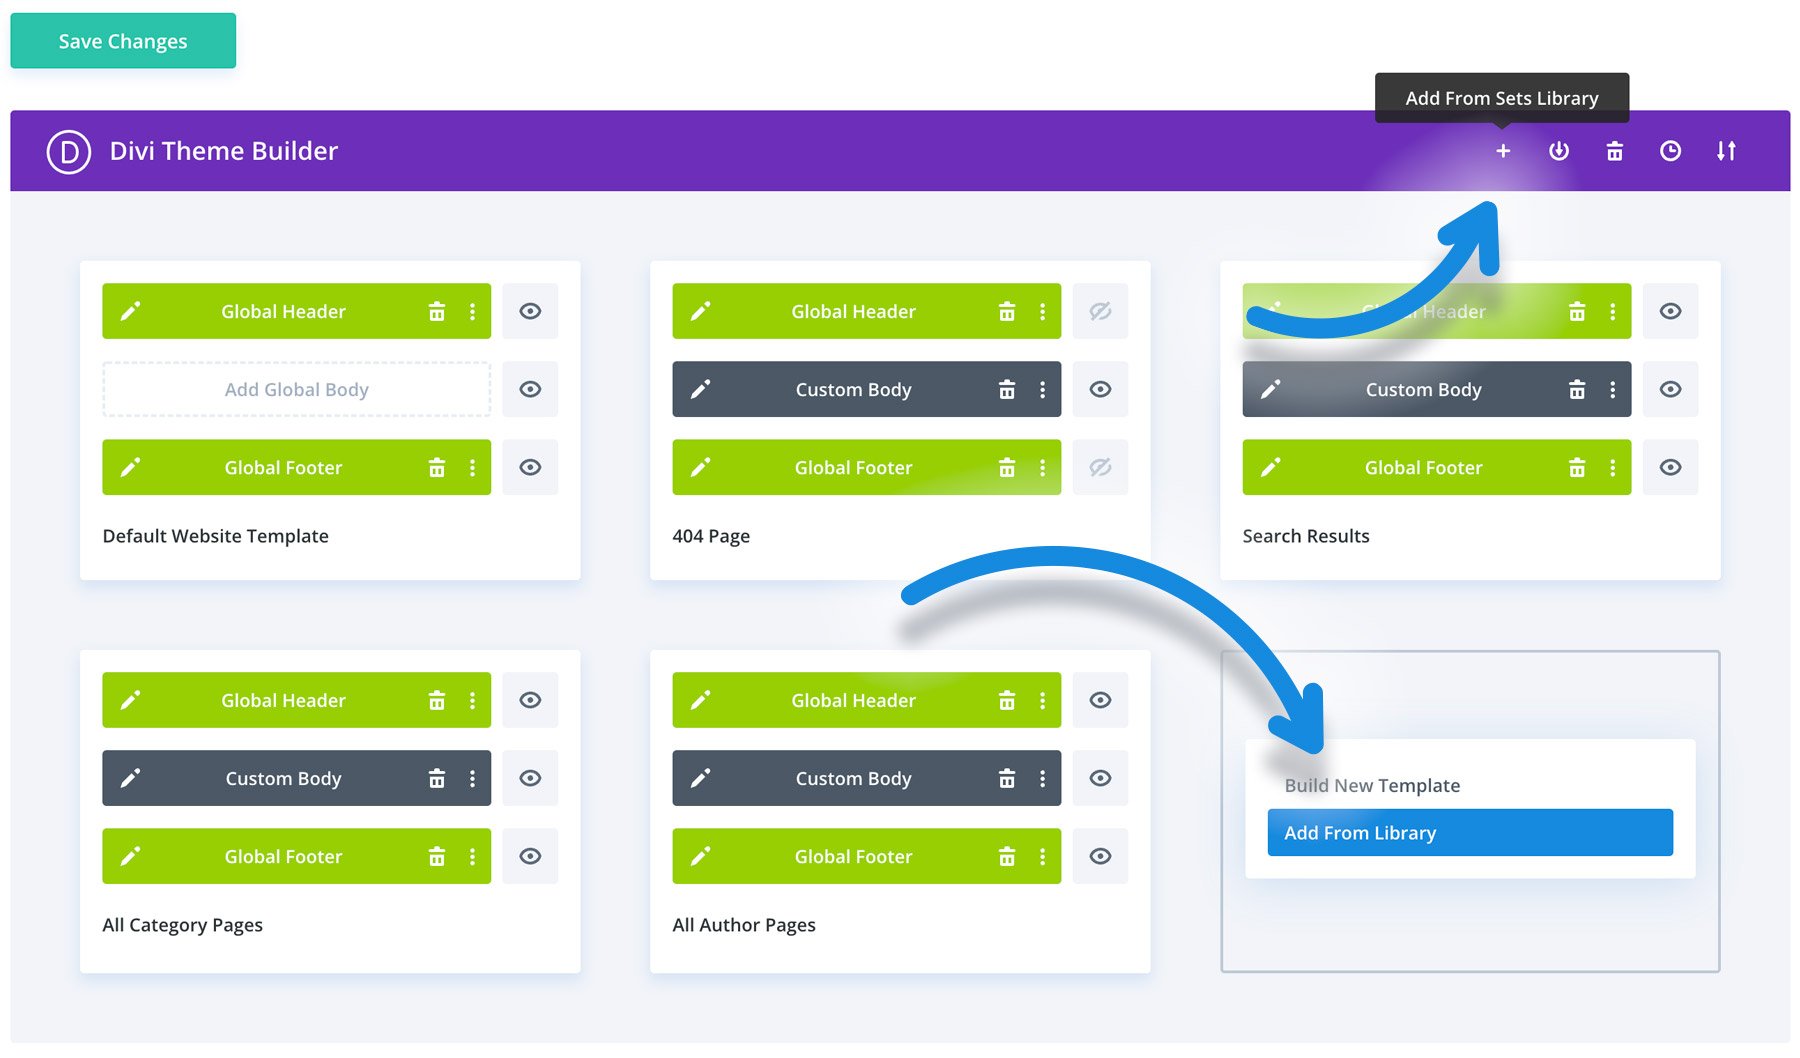Edit Custom Body in Search Results template
Image resolution: width=1800 pixels, height=1058 pixels.
coord(1270,389)
